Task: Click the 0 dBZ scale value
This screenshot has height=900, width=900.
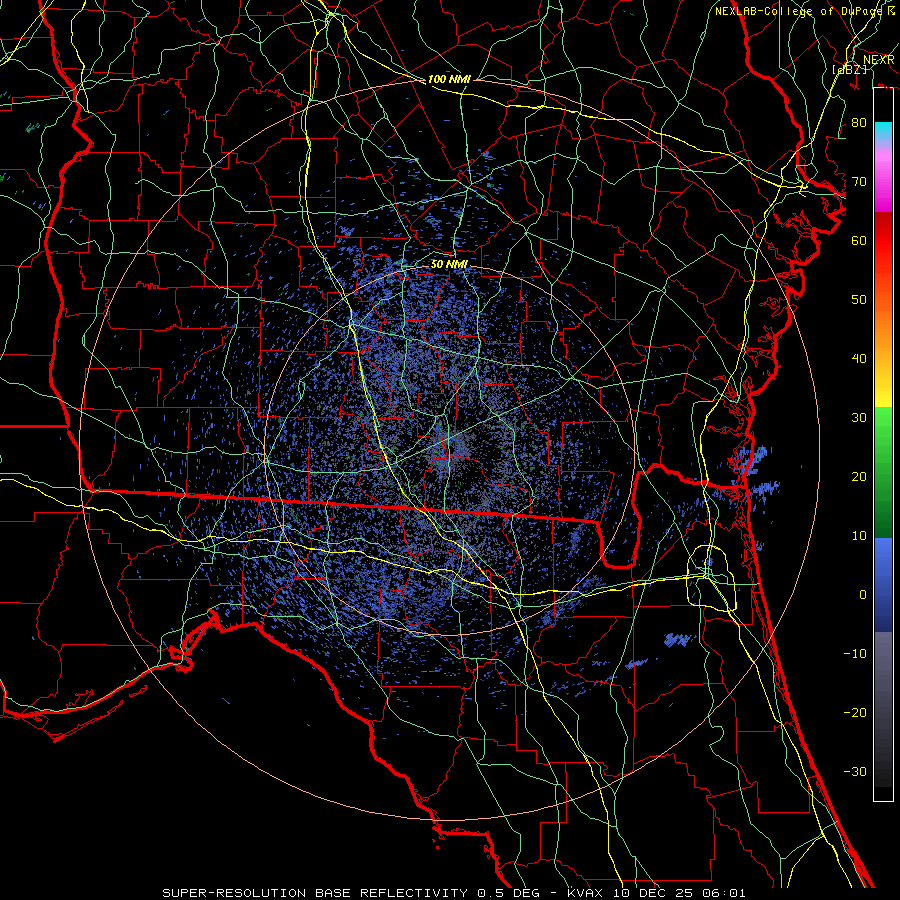Action: point(863,595)
